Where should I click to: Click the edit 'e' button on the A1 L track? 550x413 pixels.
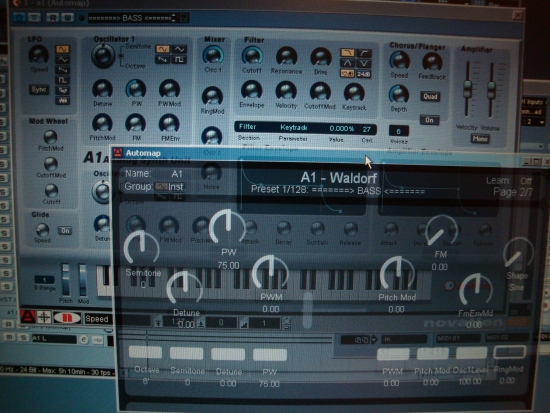[84, 339]
